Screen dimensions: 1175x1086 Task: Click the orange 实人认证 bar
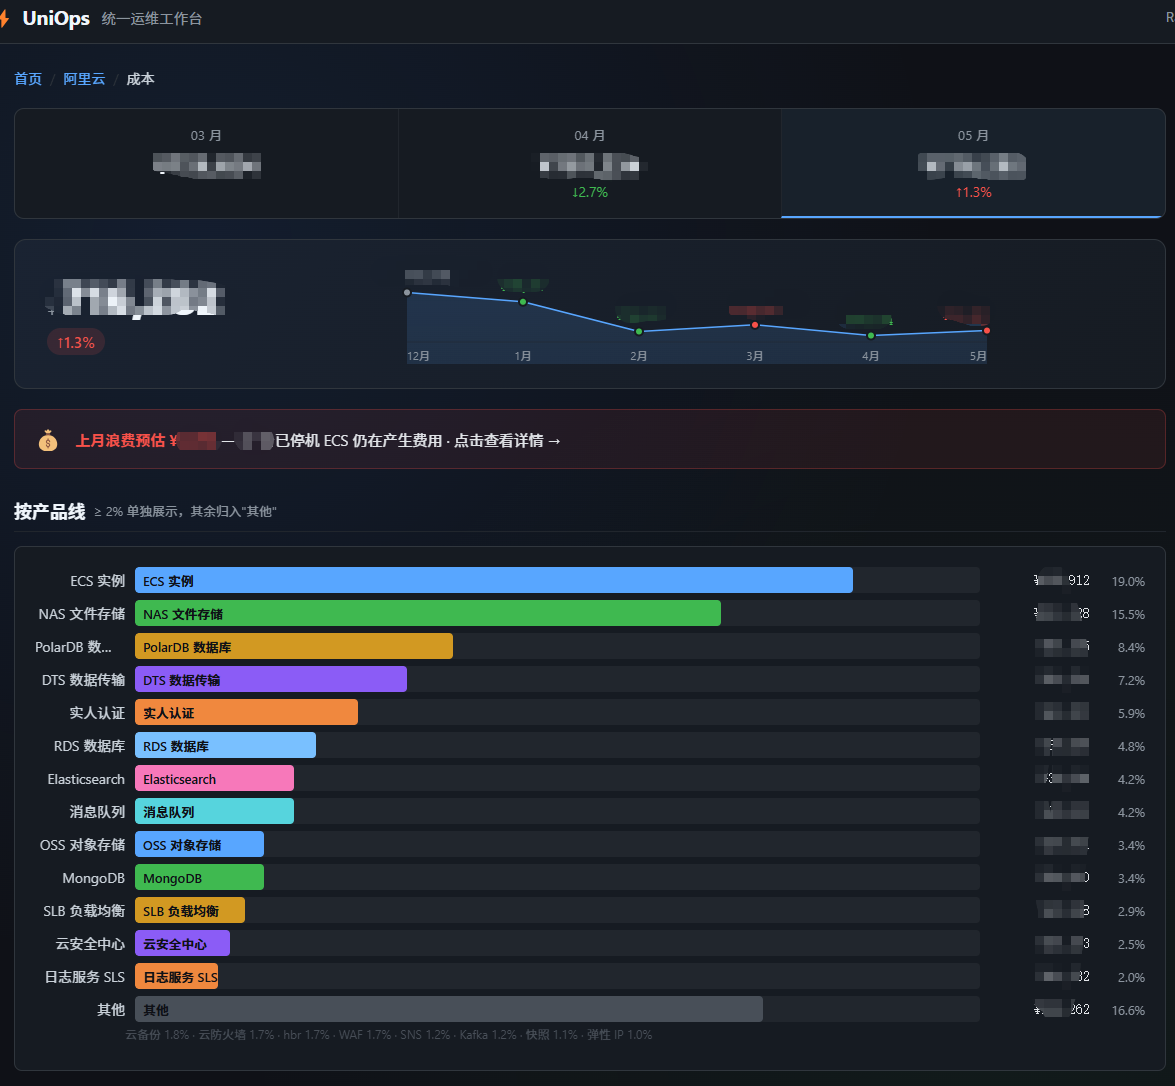pos(247,712)
